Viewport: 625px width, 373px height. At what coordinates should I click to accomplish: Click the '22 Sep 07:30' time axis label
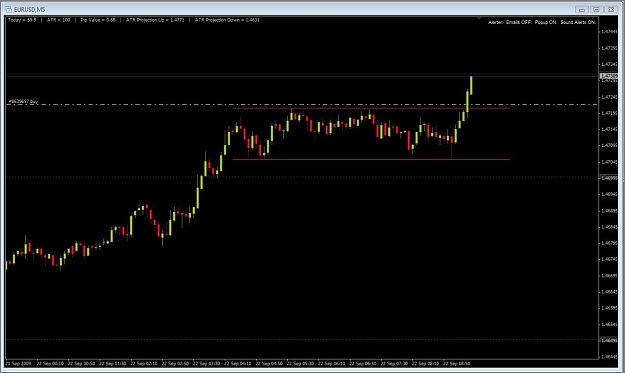click(394, 363)
